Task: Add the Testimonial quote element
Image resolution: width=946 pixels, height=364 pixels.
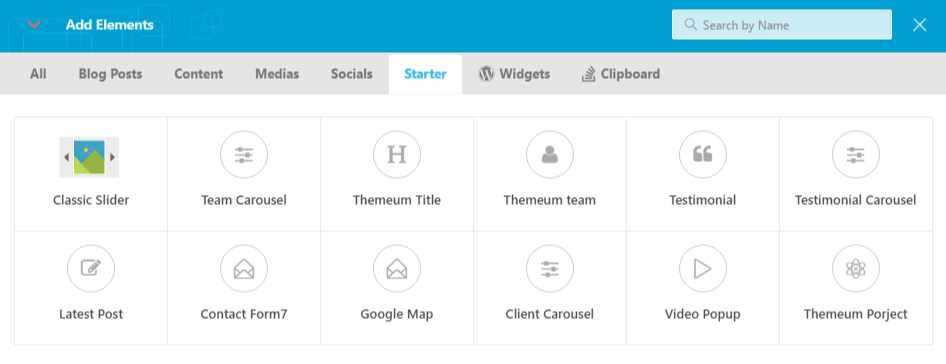Action: (703, 173)
